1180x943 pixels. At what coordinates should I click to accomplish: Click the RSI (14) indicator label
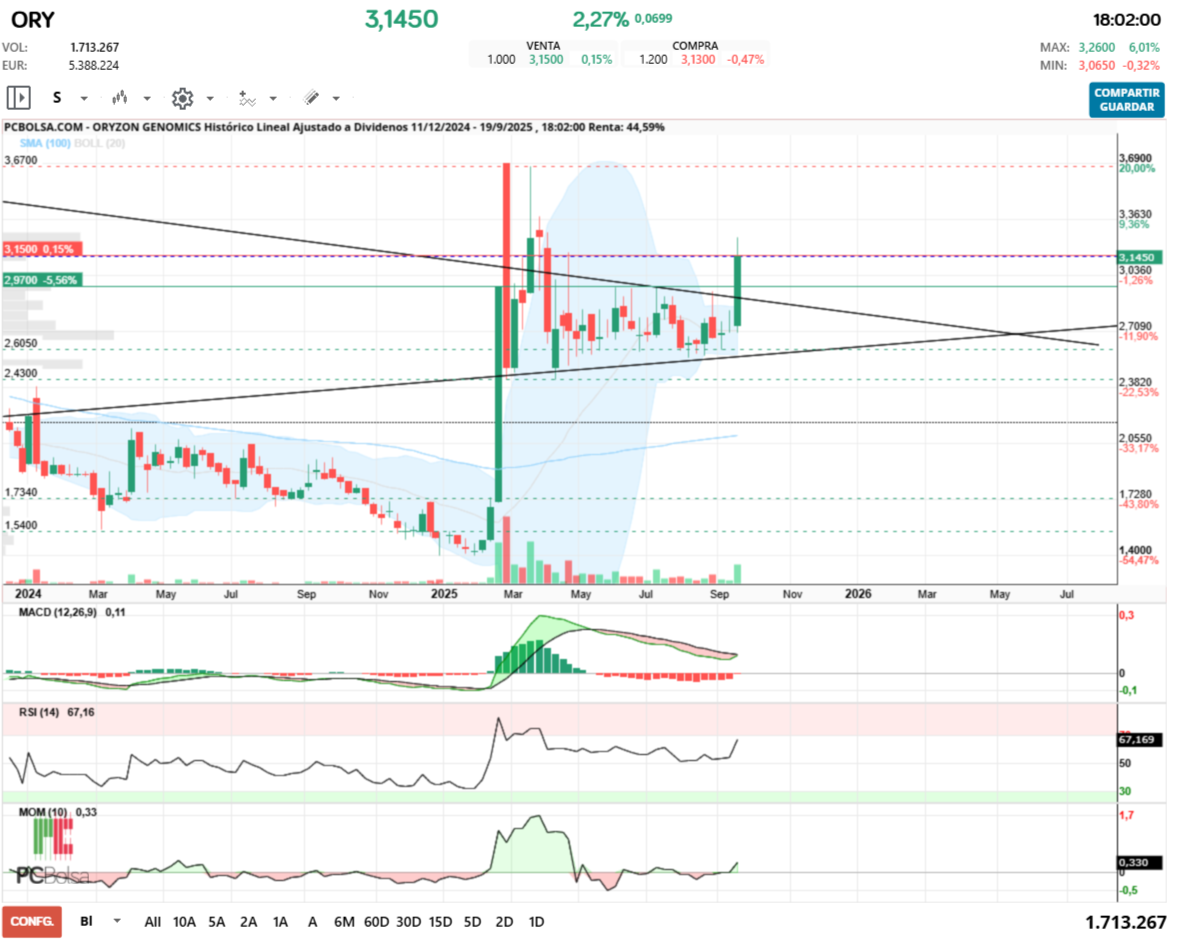tap(39, 712)
